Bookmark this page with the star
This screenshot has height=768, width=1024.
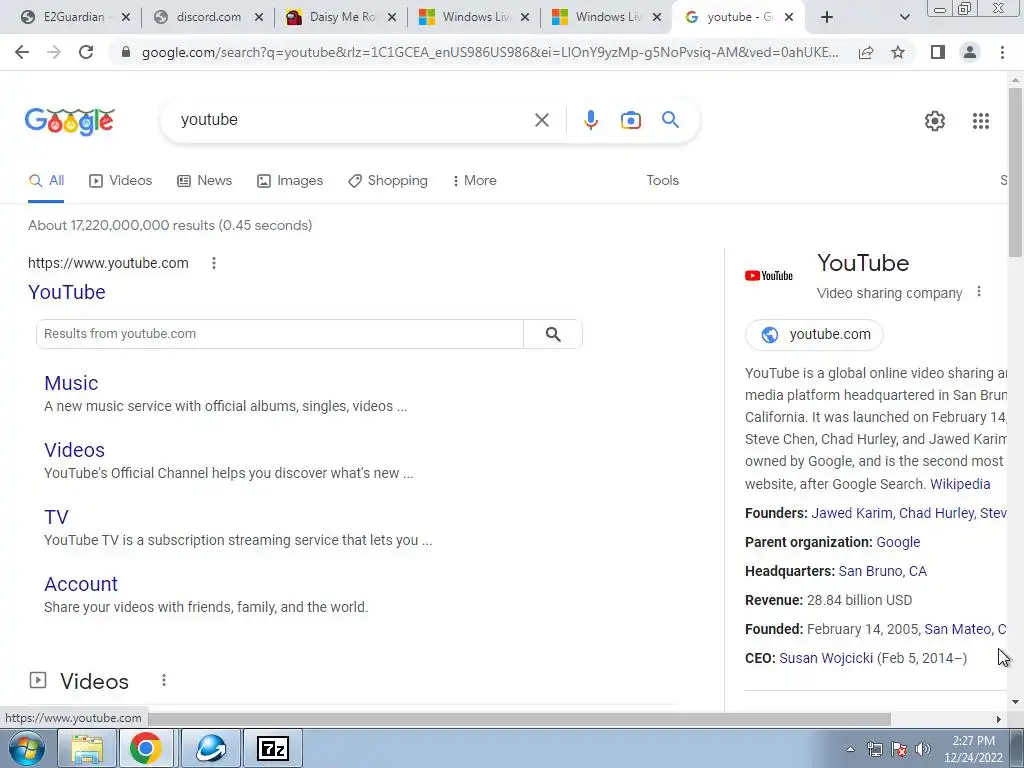click(x=898, y=52)
